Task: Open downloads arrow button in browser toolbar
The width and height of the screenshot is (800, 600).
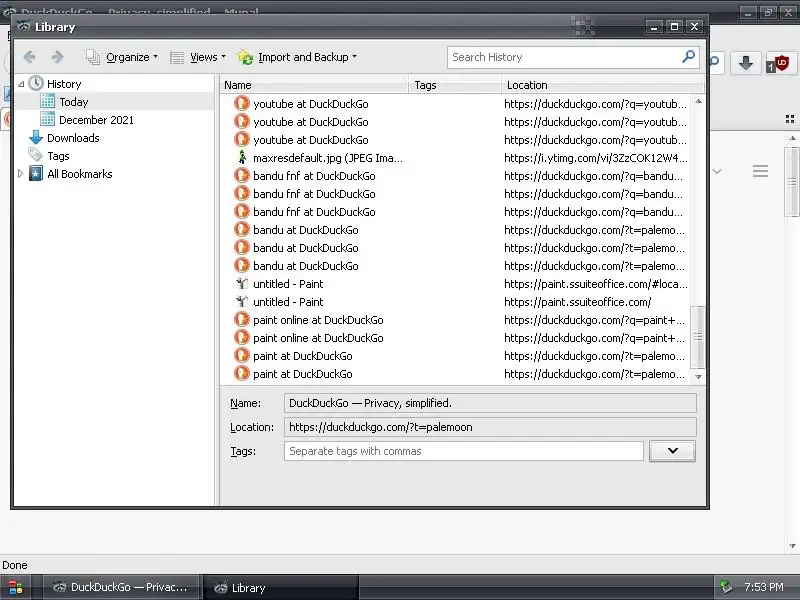Action: point(745,63)
